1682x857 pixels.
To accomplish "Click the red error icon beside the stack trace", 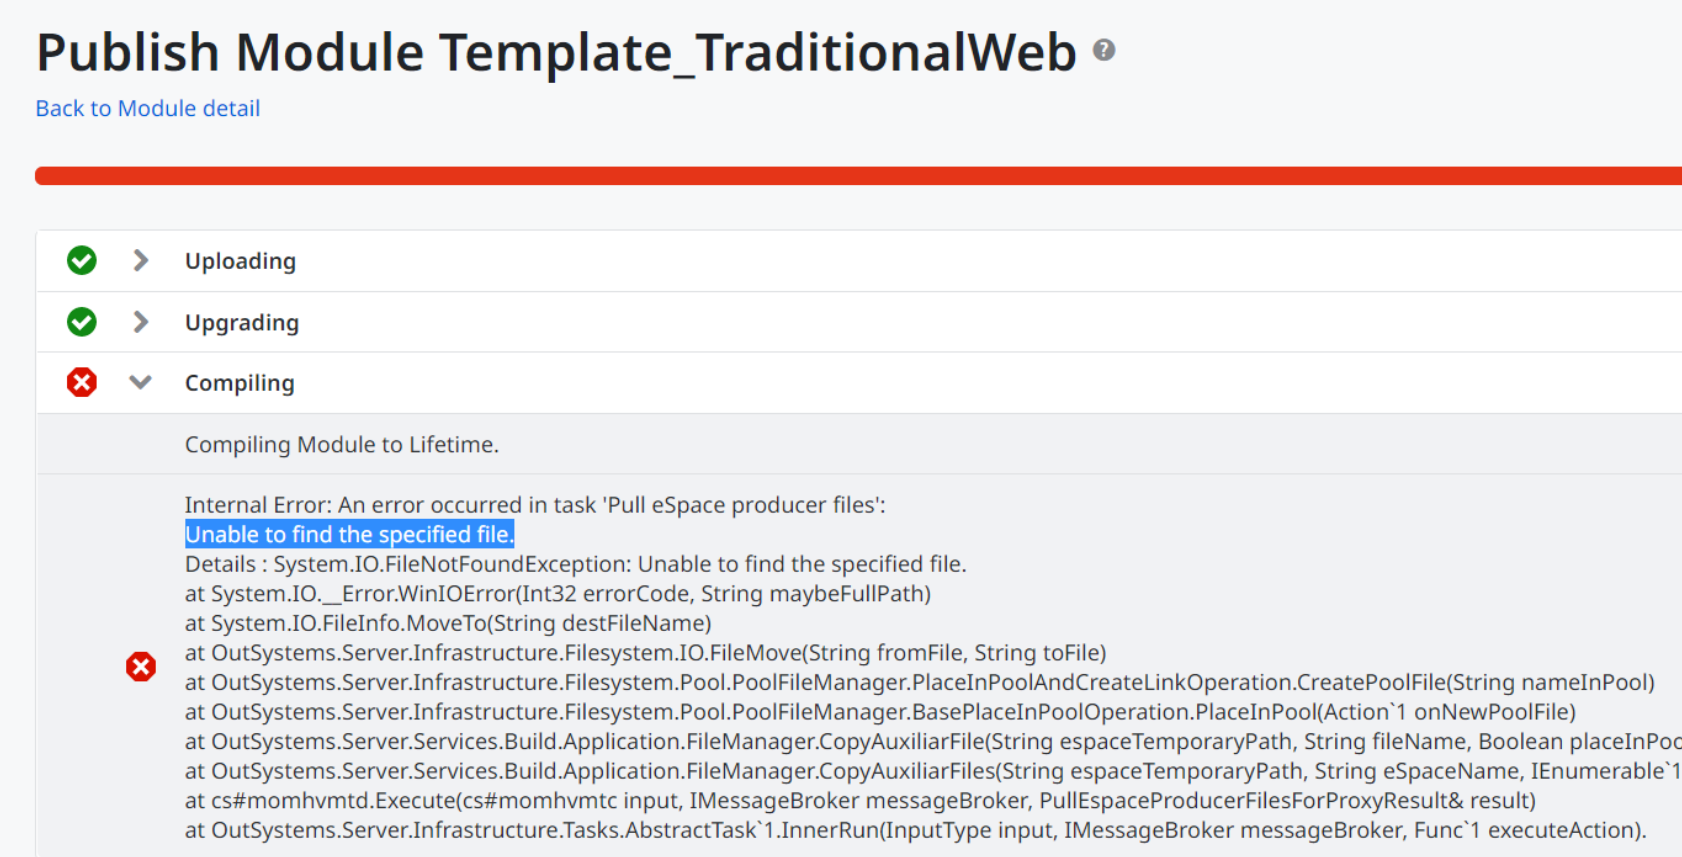I will [141, 667].
